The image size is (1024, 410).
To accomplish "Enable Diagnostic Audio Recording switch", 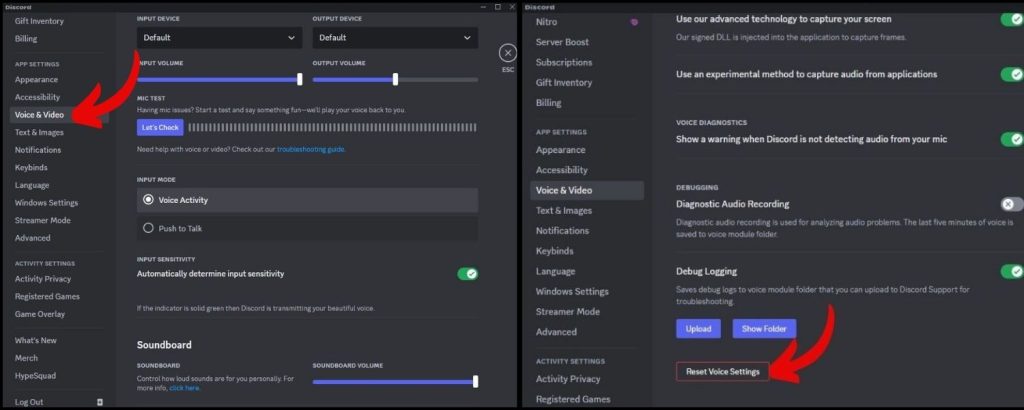I will point(1012,204).
